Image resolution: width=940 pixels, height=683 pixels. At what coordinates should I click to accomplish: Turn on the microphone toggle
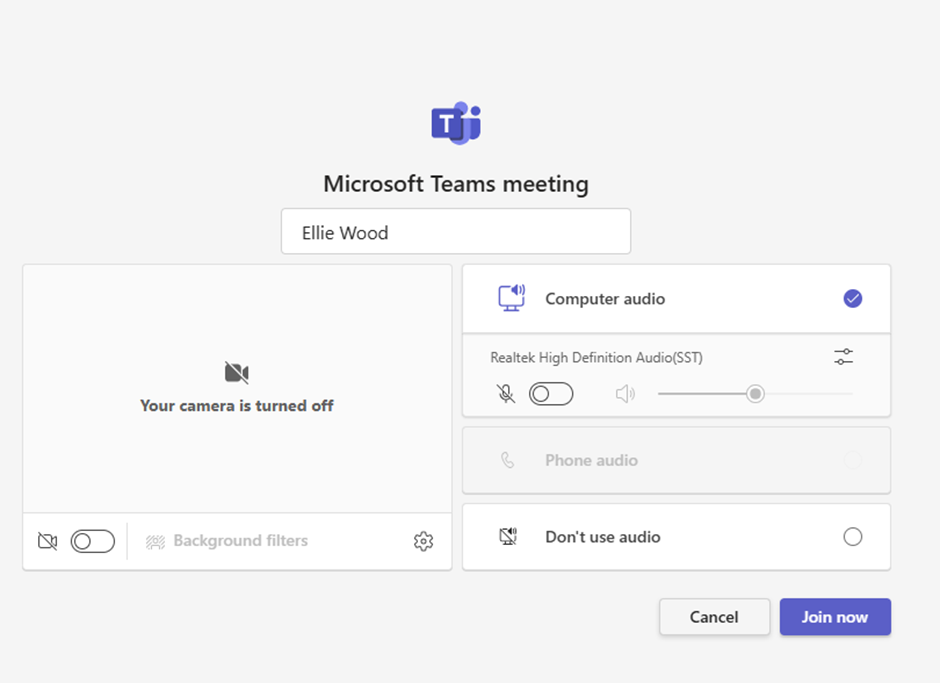[x=551, y=394]
